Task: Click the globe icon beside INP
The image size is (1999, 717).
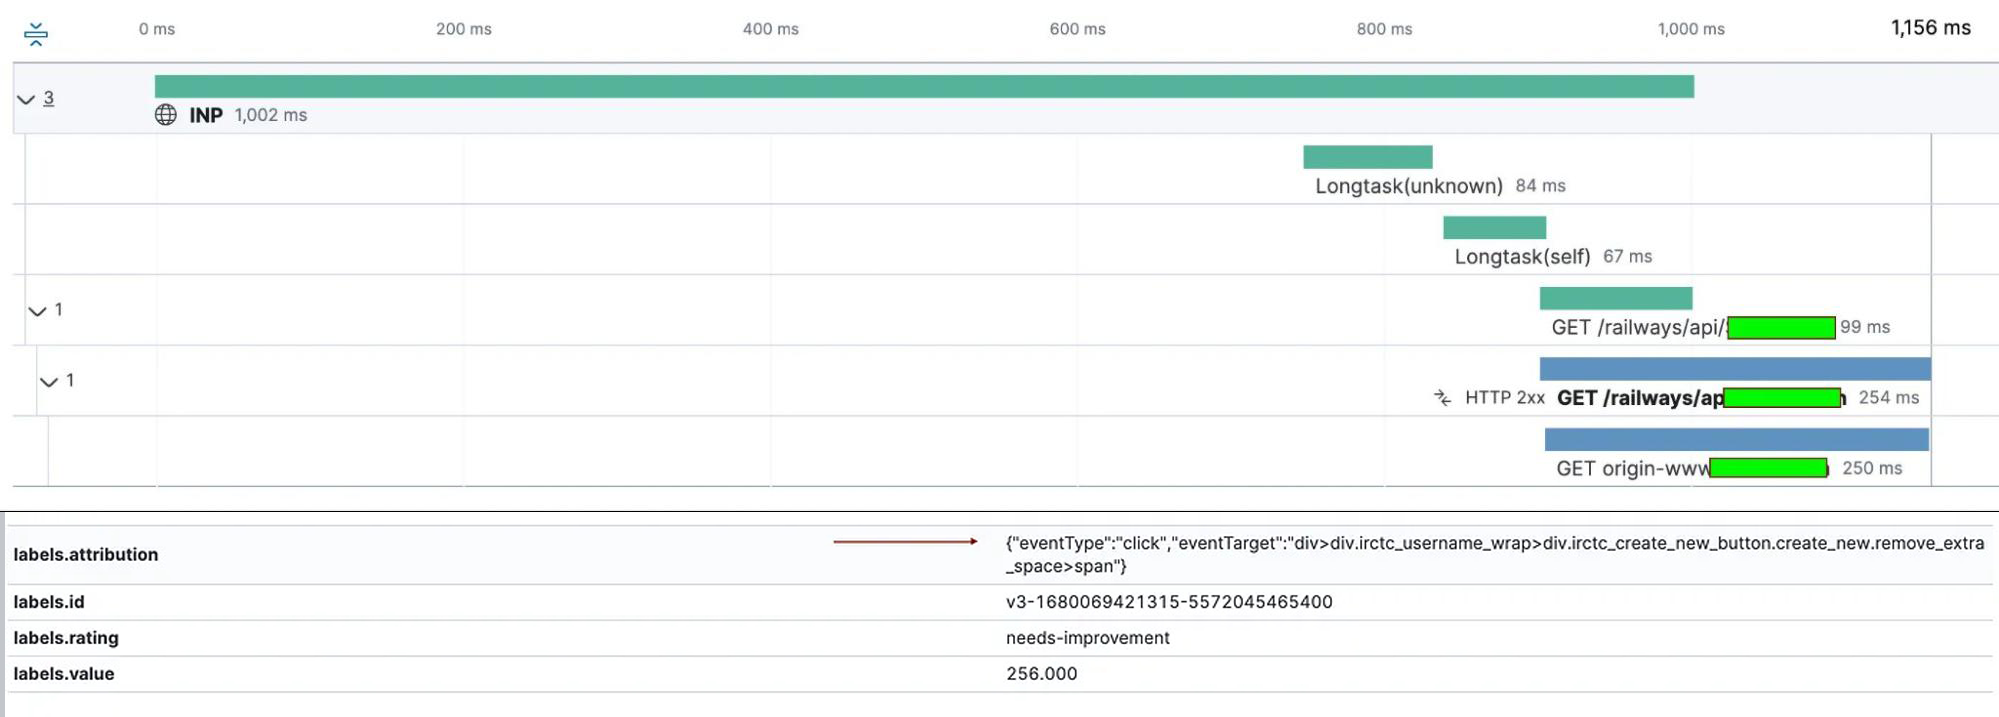Action: [166, 115]
